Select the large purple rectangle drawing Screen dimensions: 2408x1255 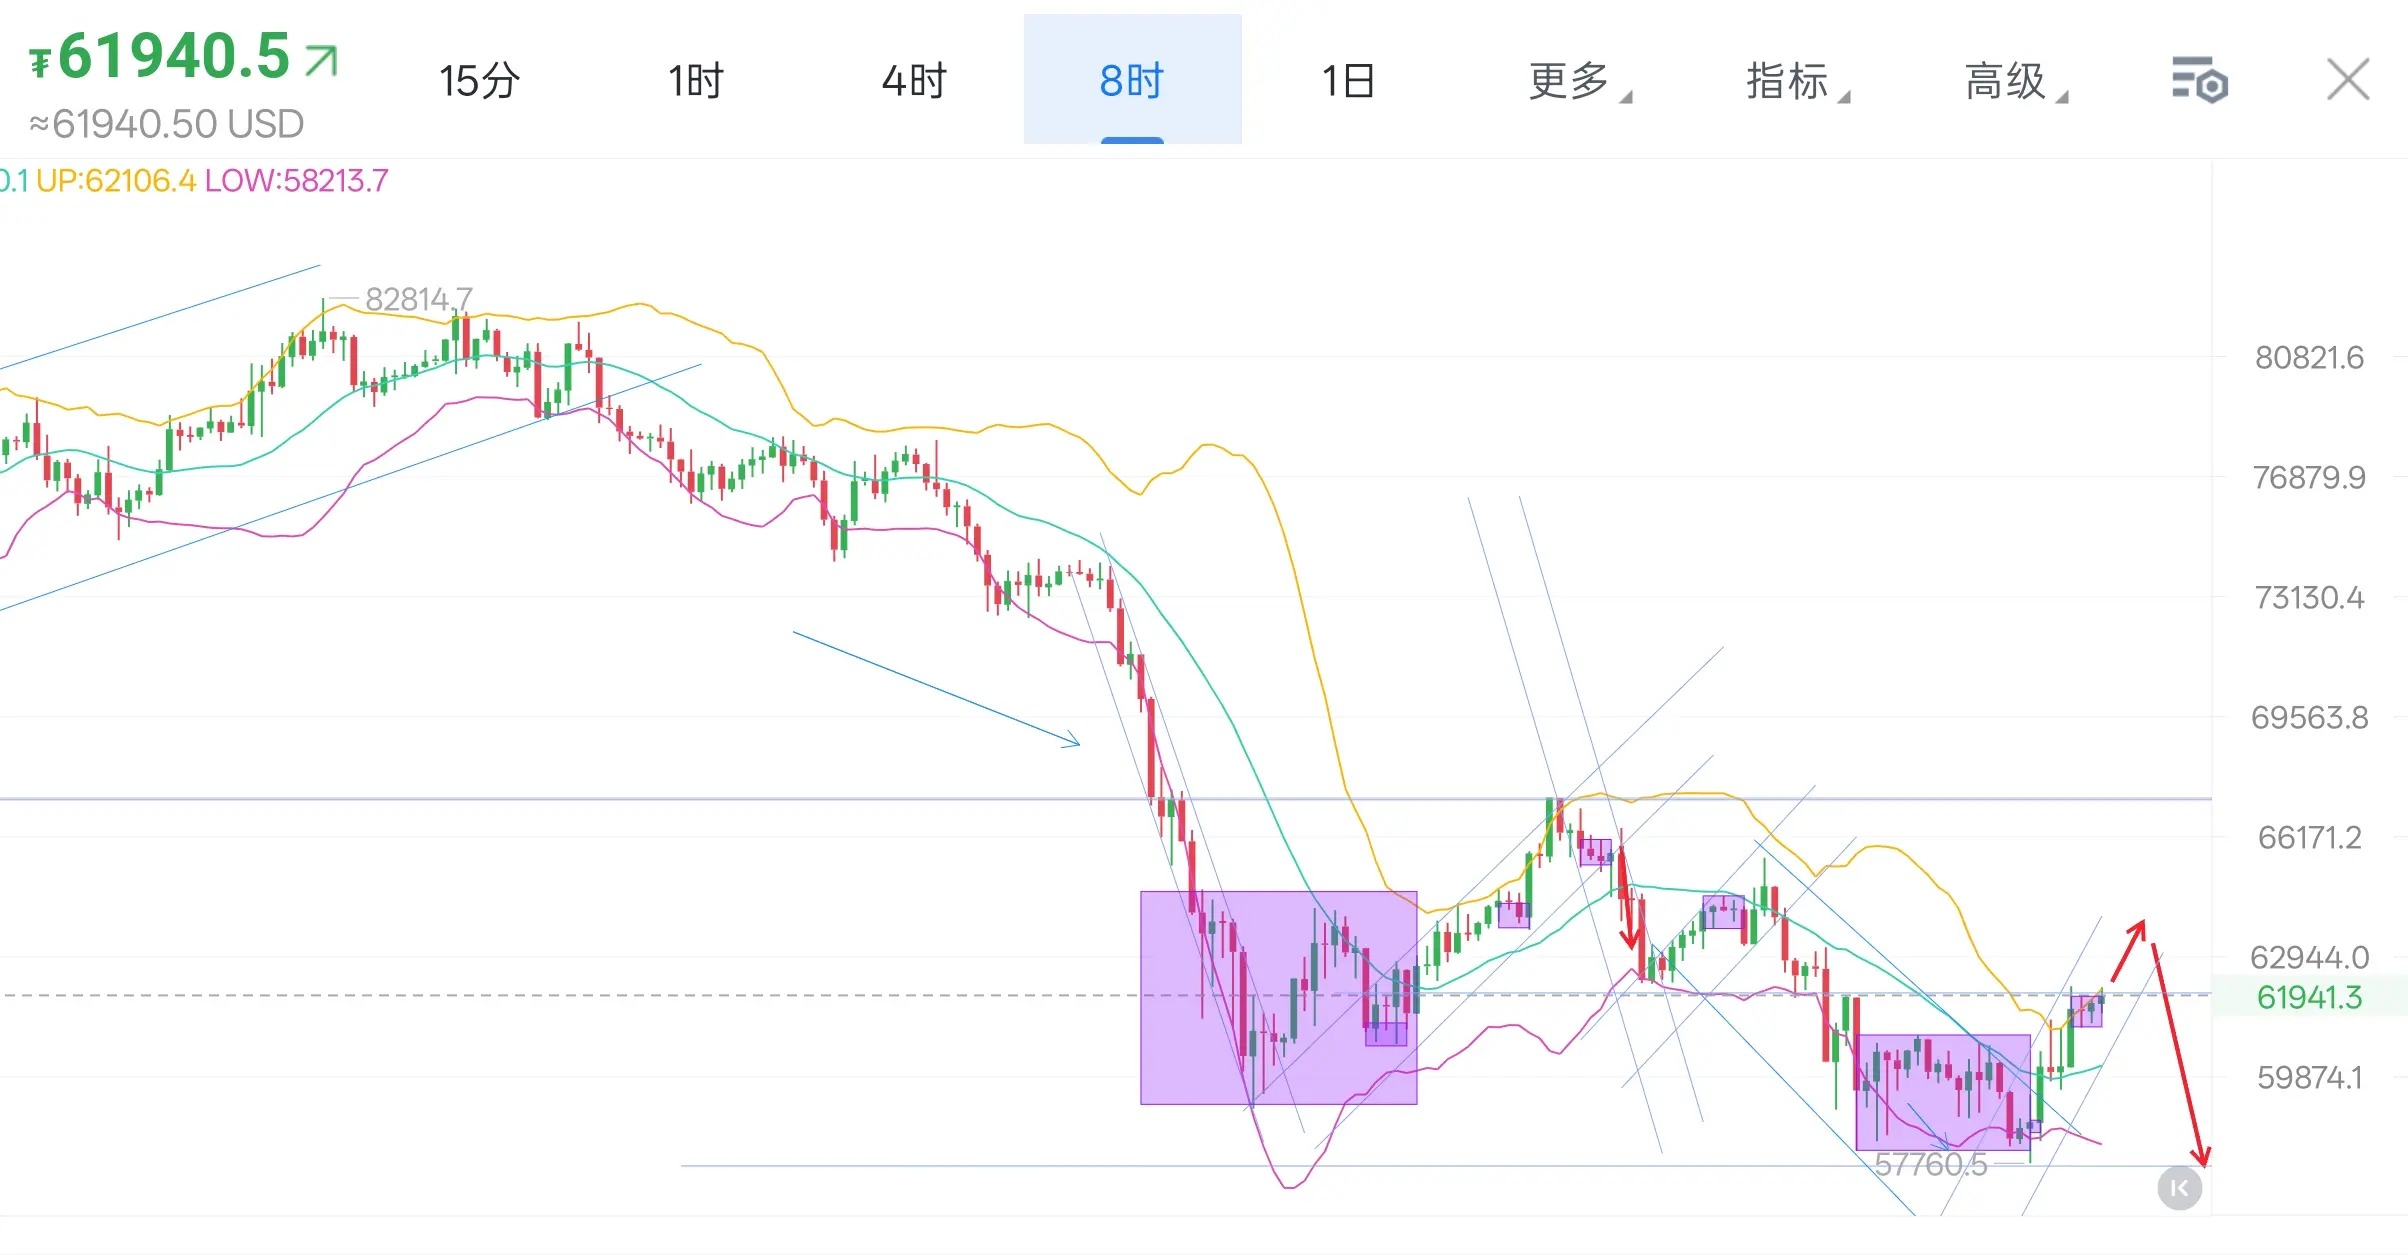click(x=1278, y=997)
